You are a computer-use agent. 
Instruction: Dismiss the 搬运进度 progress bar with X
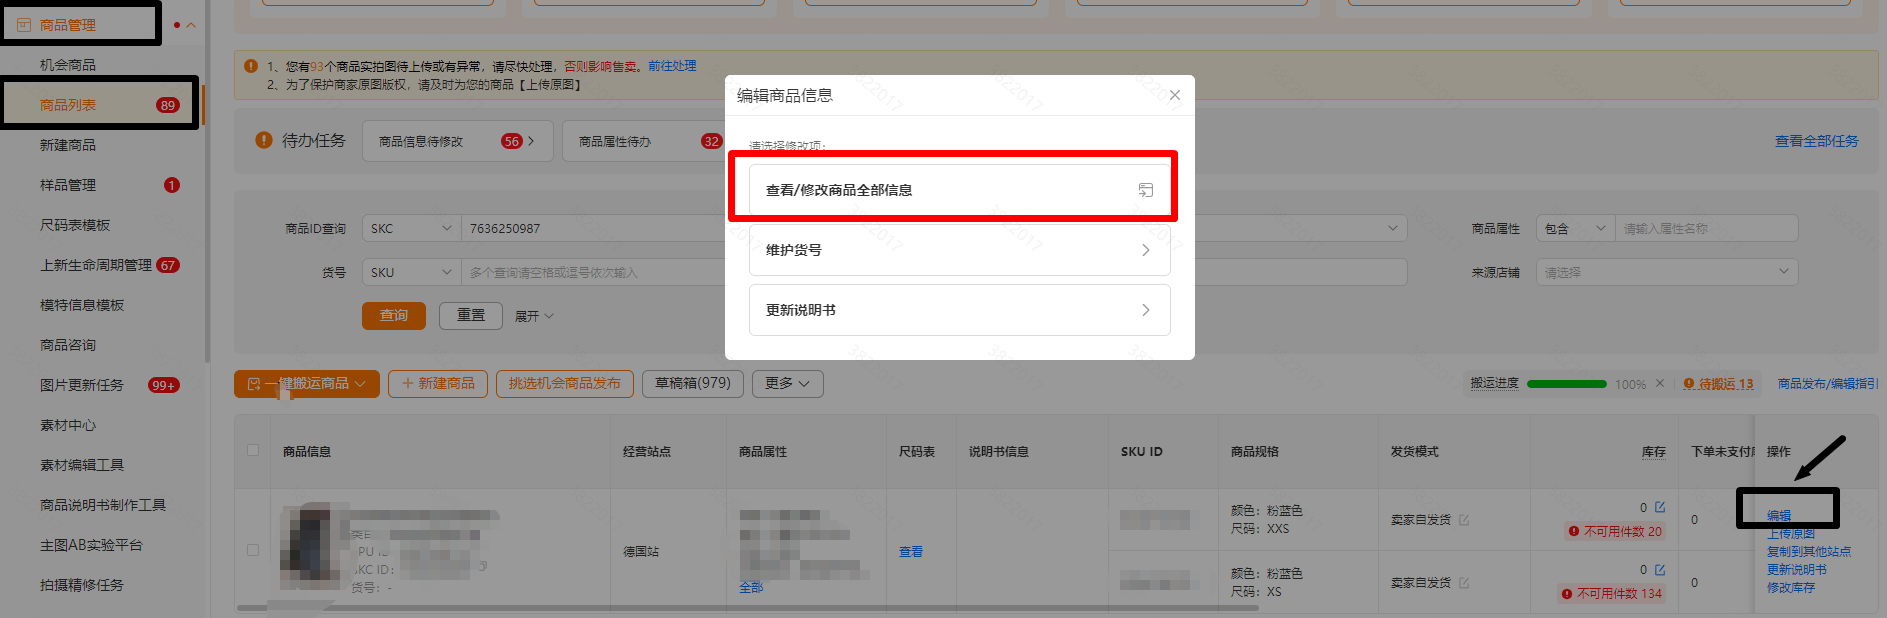[x=1660, y=384]
